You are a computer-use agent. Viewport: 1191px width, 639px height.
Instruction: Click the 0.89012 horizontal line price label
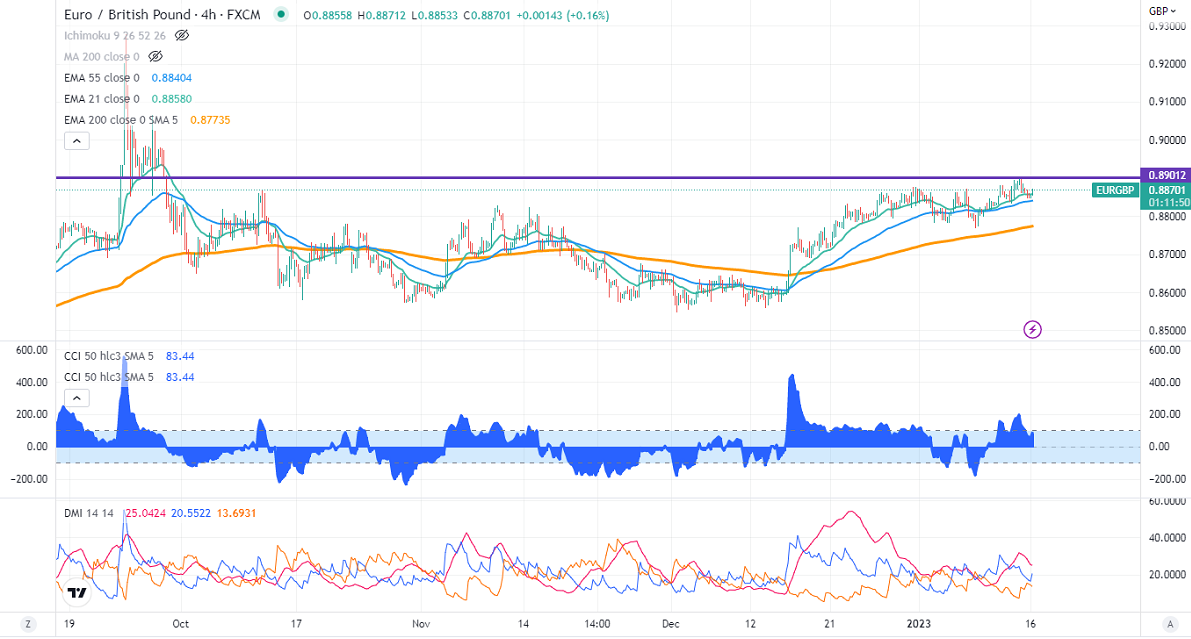tap(1166, 176)
